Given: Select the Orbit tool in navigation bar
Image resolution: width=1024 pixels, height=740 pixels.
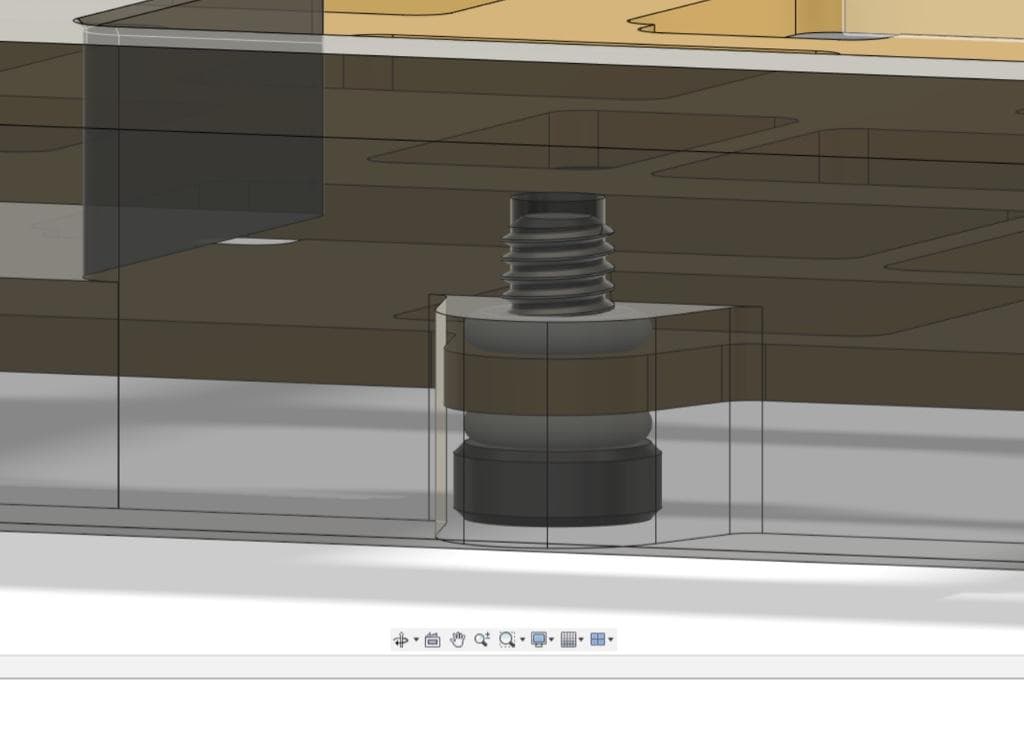Looking at the screenshot, I should pos(401,640).
